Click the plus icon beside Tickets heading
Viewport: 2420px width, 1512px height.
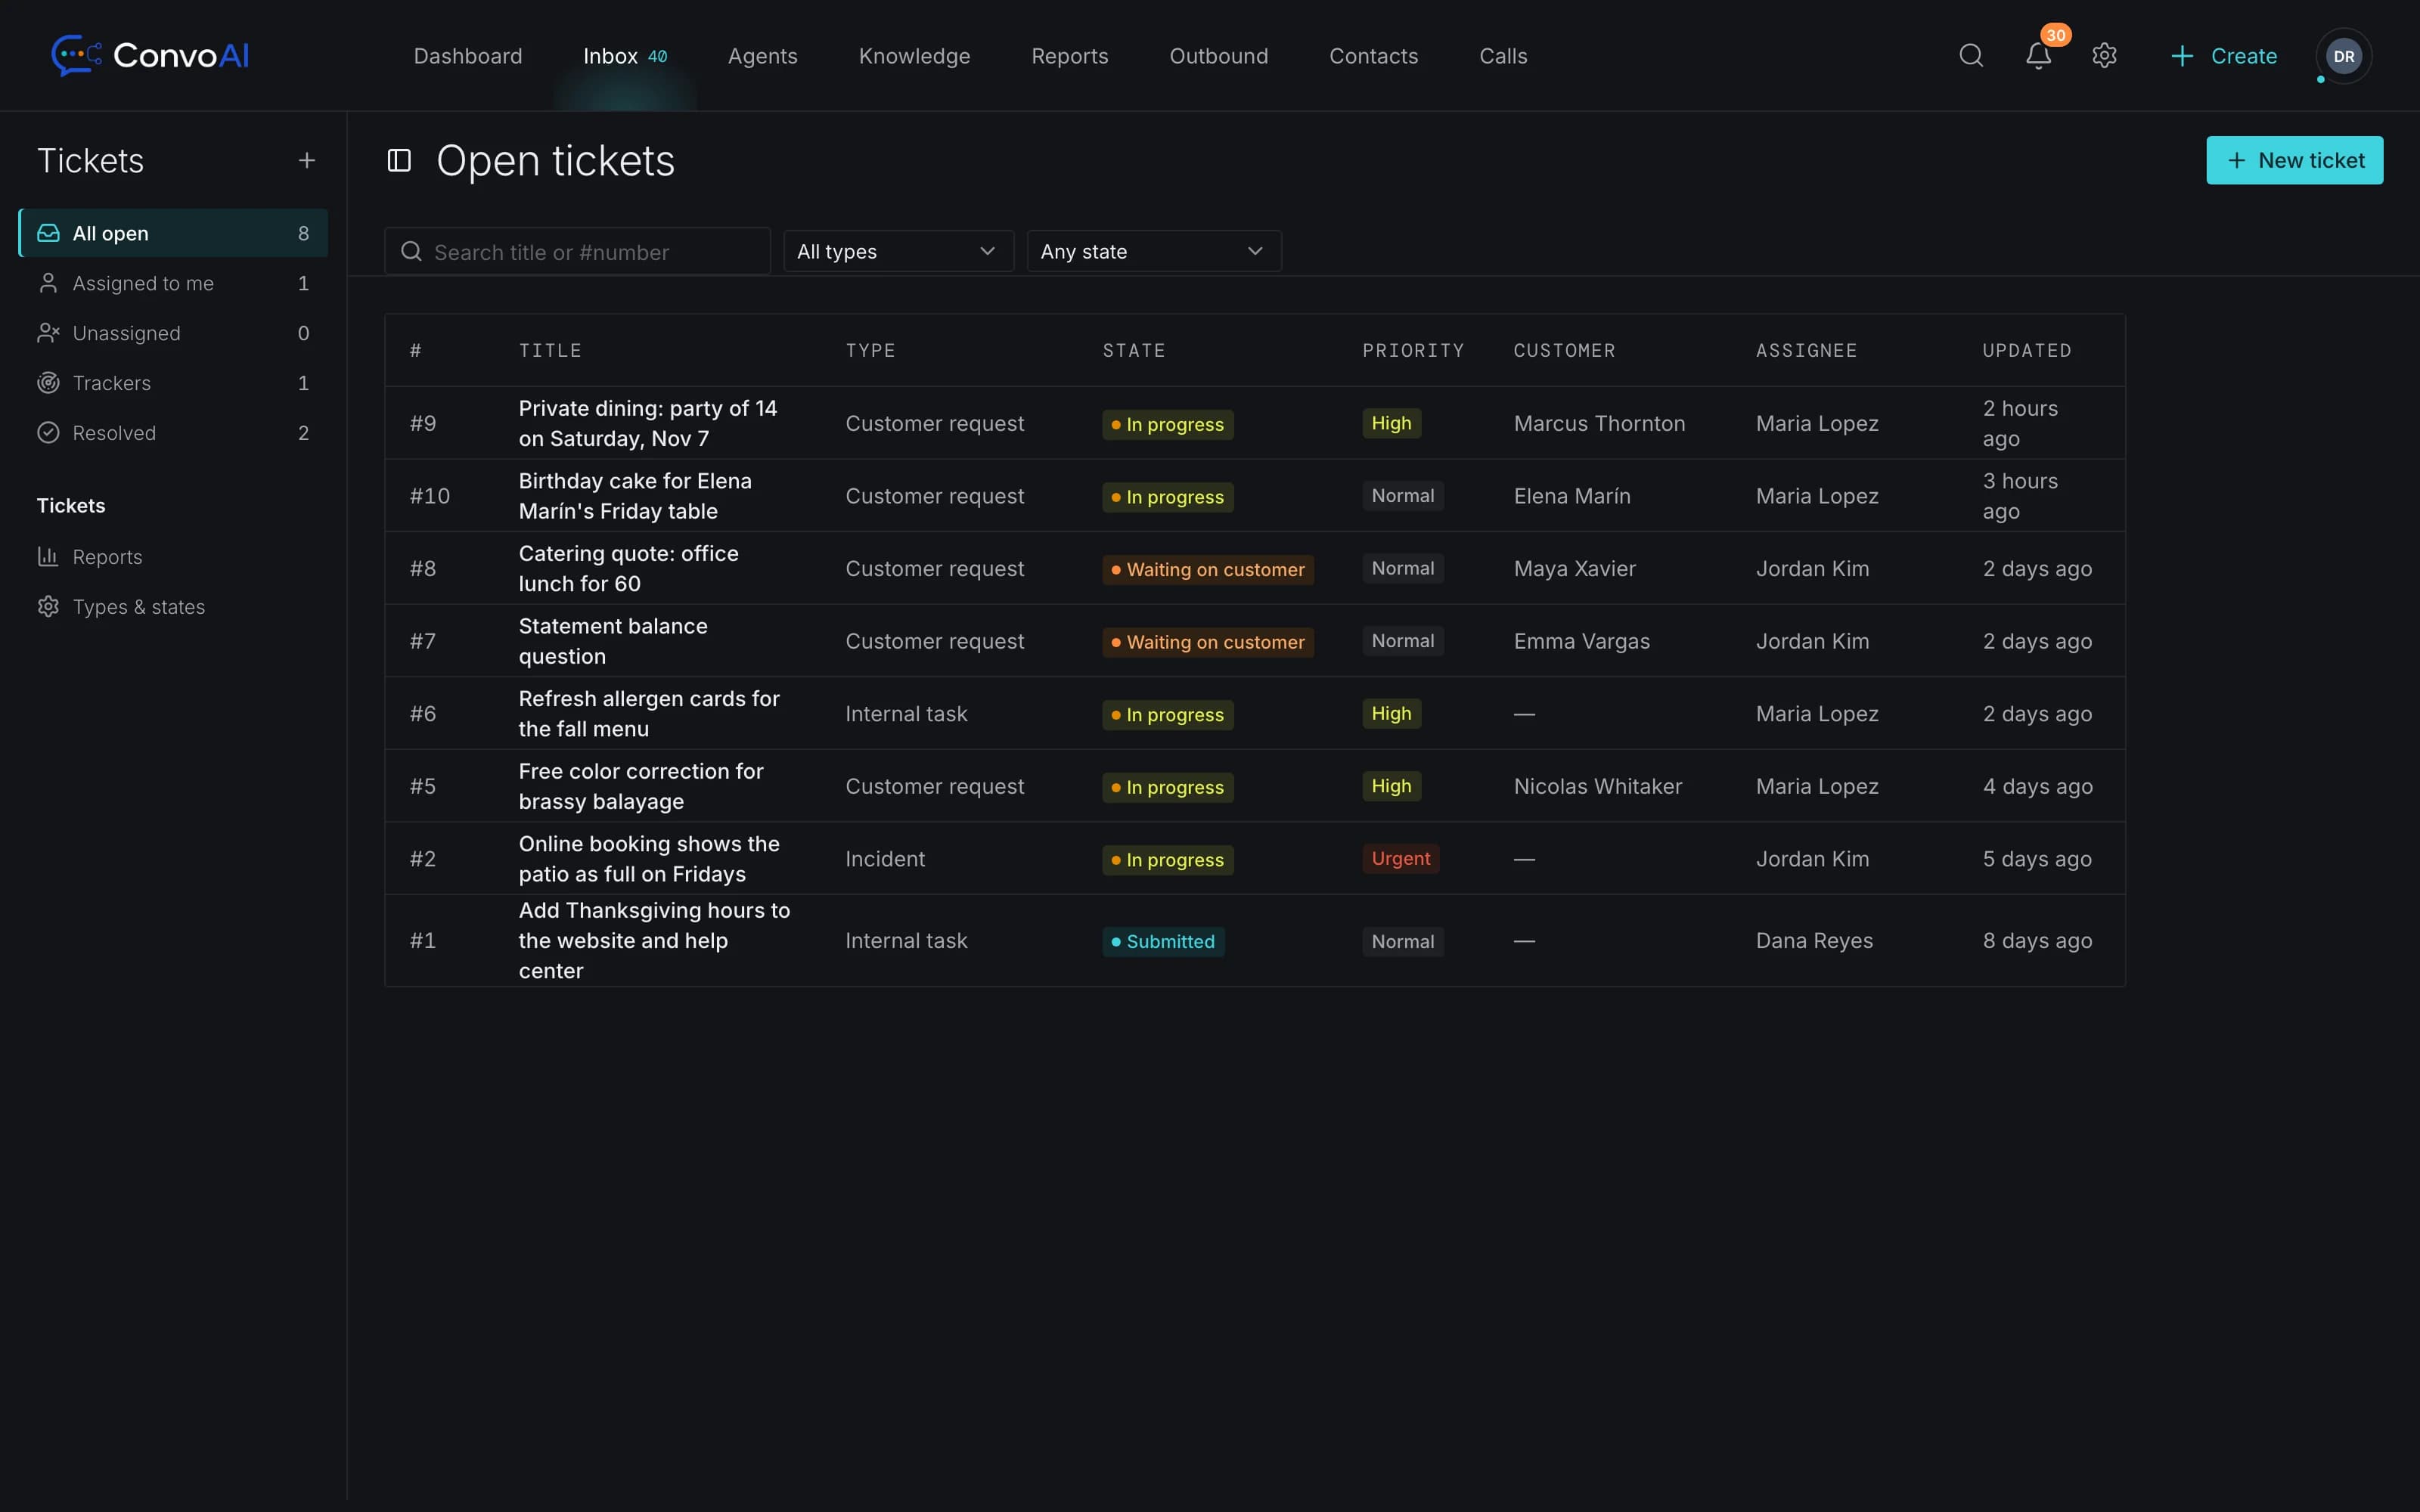point(307,160)
